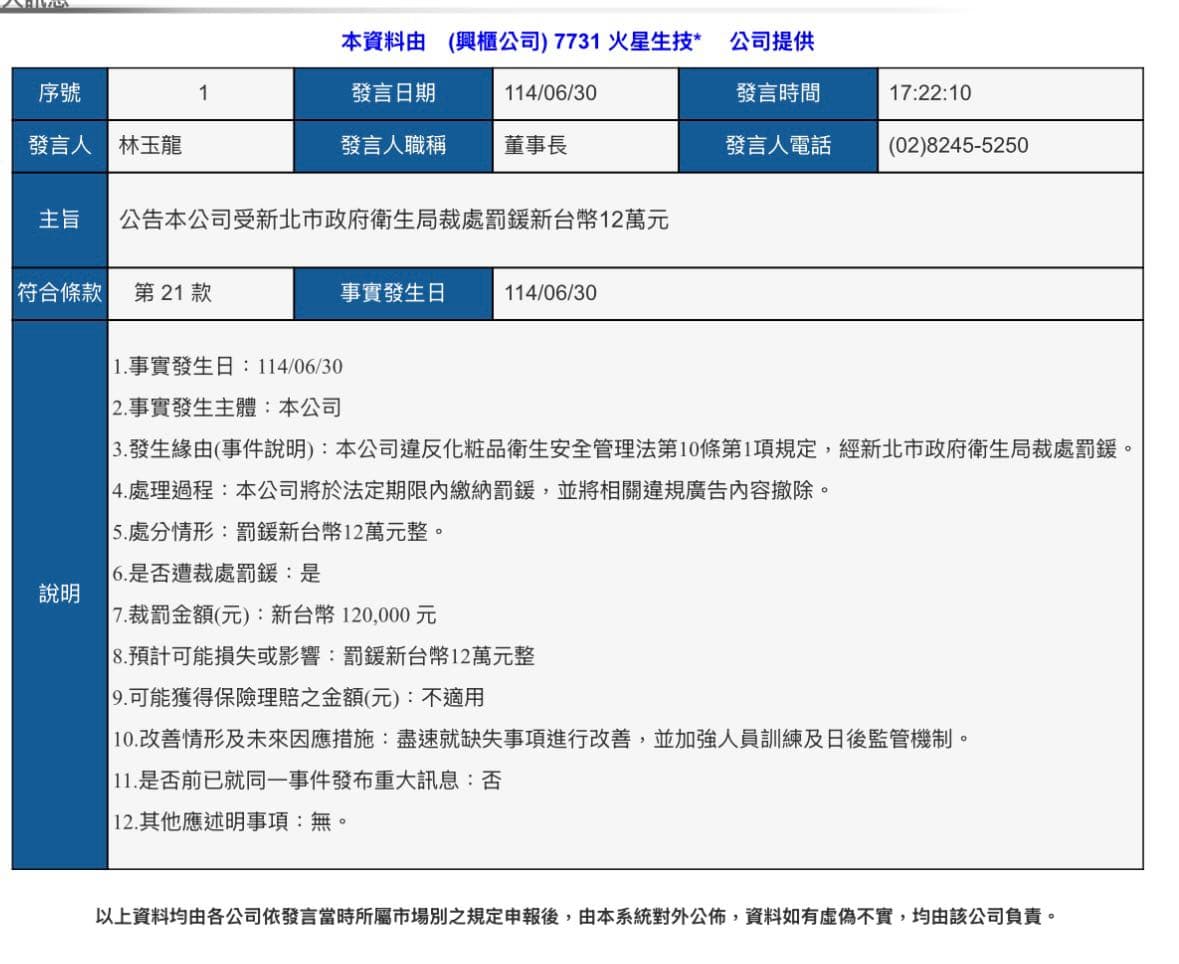This screenshot has height=964, width=1179.
Task: Click the 發言時間 header cell
Action: [778, 93]
